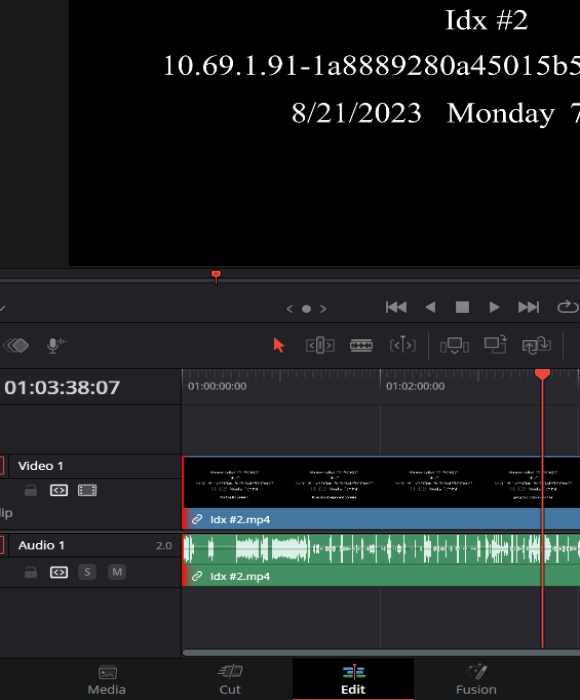
Task: Open the keyframe diamonds tool
Action: 16,345
